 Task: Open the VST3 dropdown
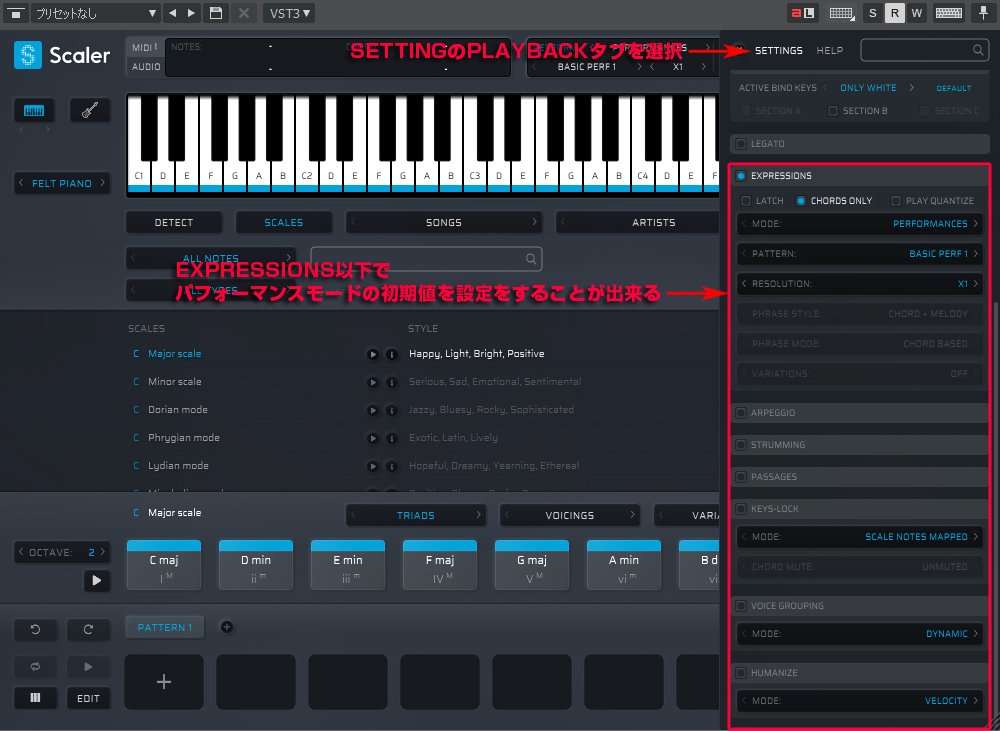click(x=289, y=13)
